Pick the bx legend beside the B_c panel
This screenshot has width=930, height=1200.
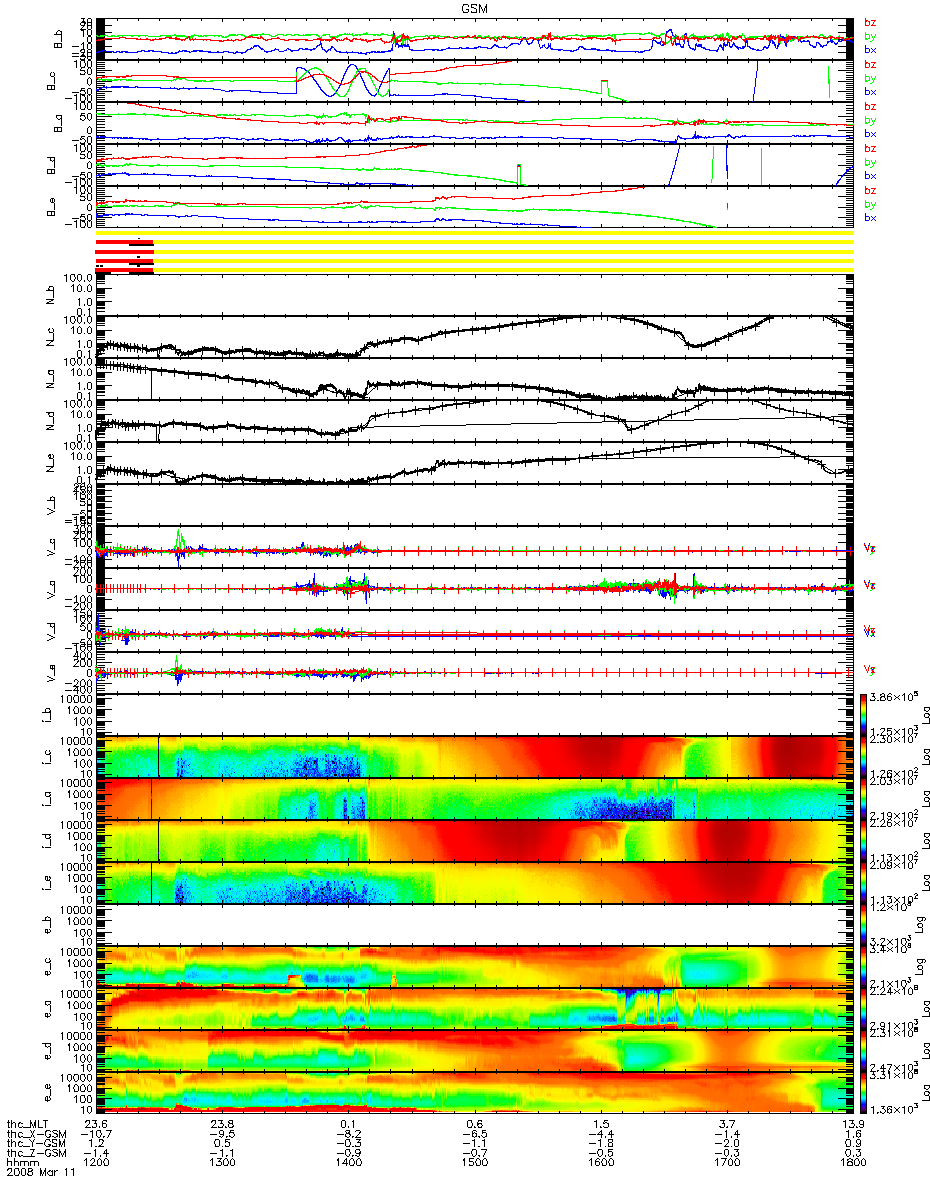(x=870, y=91)
